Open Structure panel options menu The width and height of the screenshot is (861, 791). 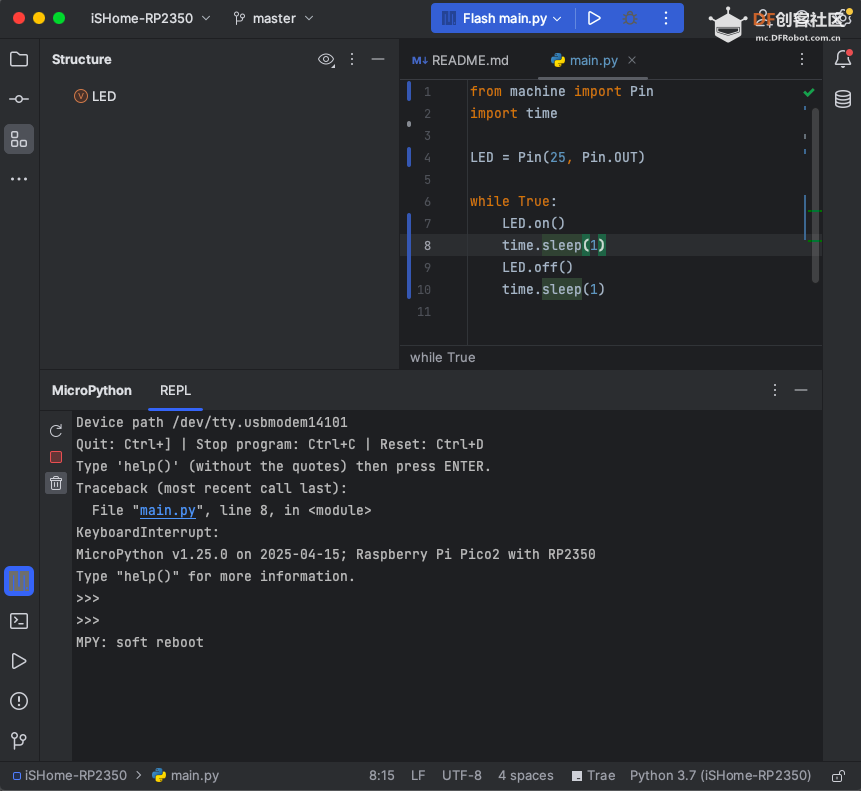pyautogui.click(x=352, y=59)
